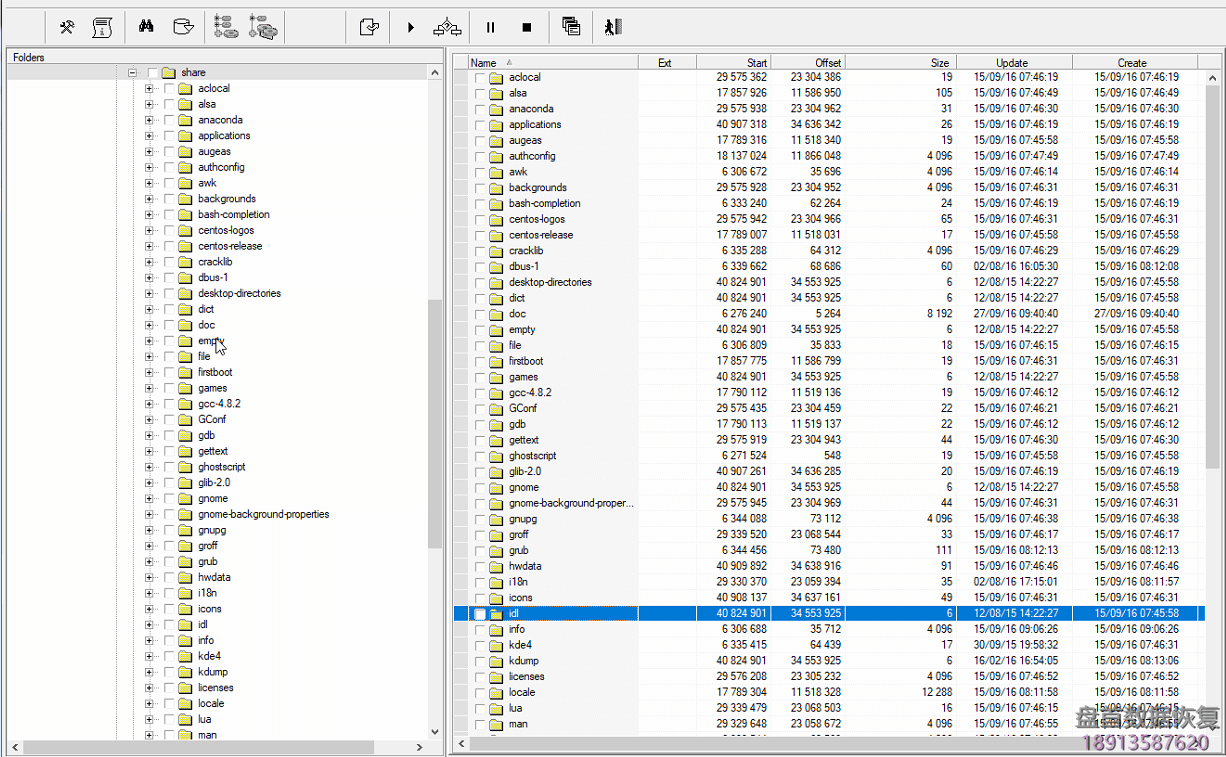Click the recovery flowchart icon
This screenshot has width=1226, height=757.
[447, 26]
